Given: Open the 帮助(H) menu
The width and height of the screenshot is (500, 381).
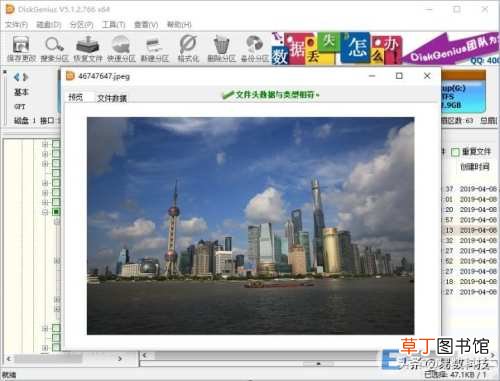Looking at the screenshot, I should coord(179,25).
